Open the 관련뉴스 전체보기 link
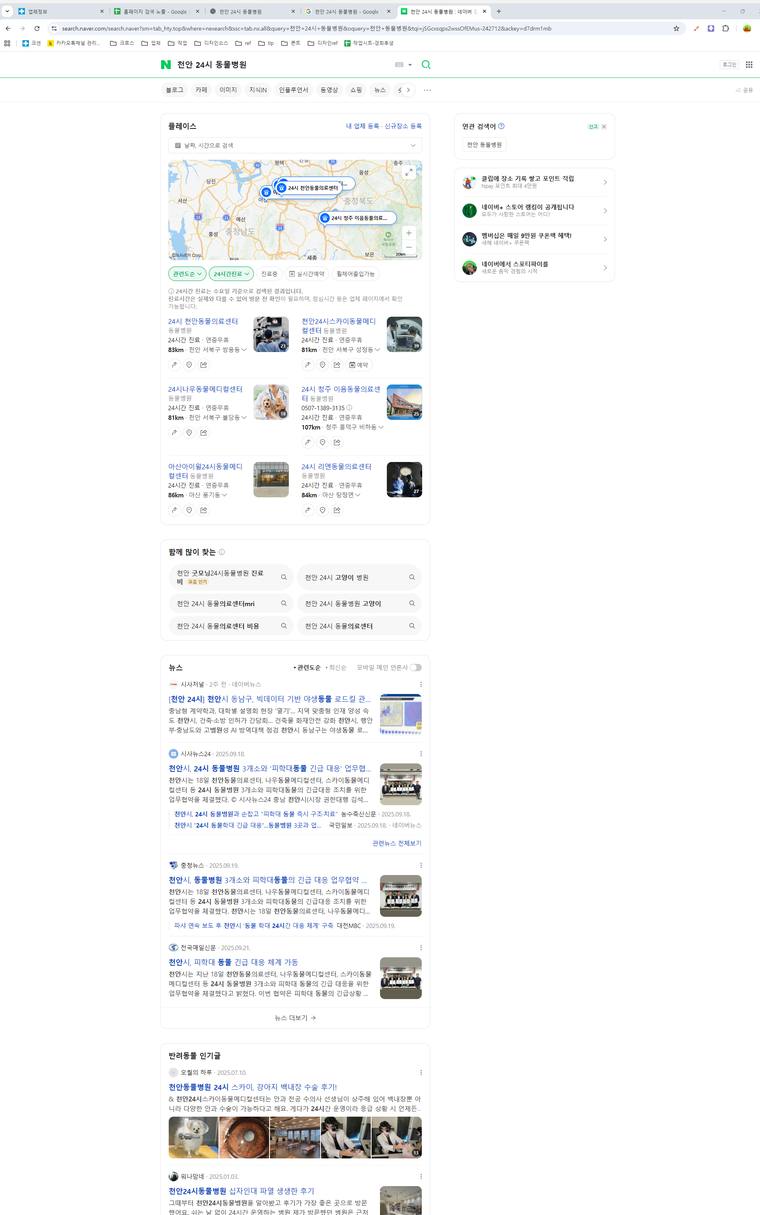 pos(397,843)
